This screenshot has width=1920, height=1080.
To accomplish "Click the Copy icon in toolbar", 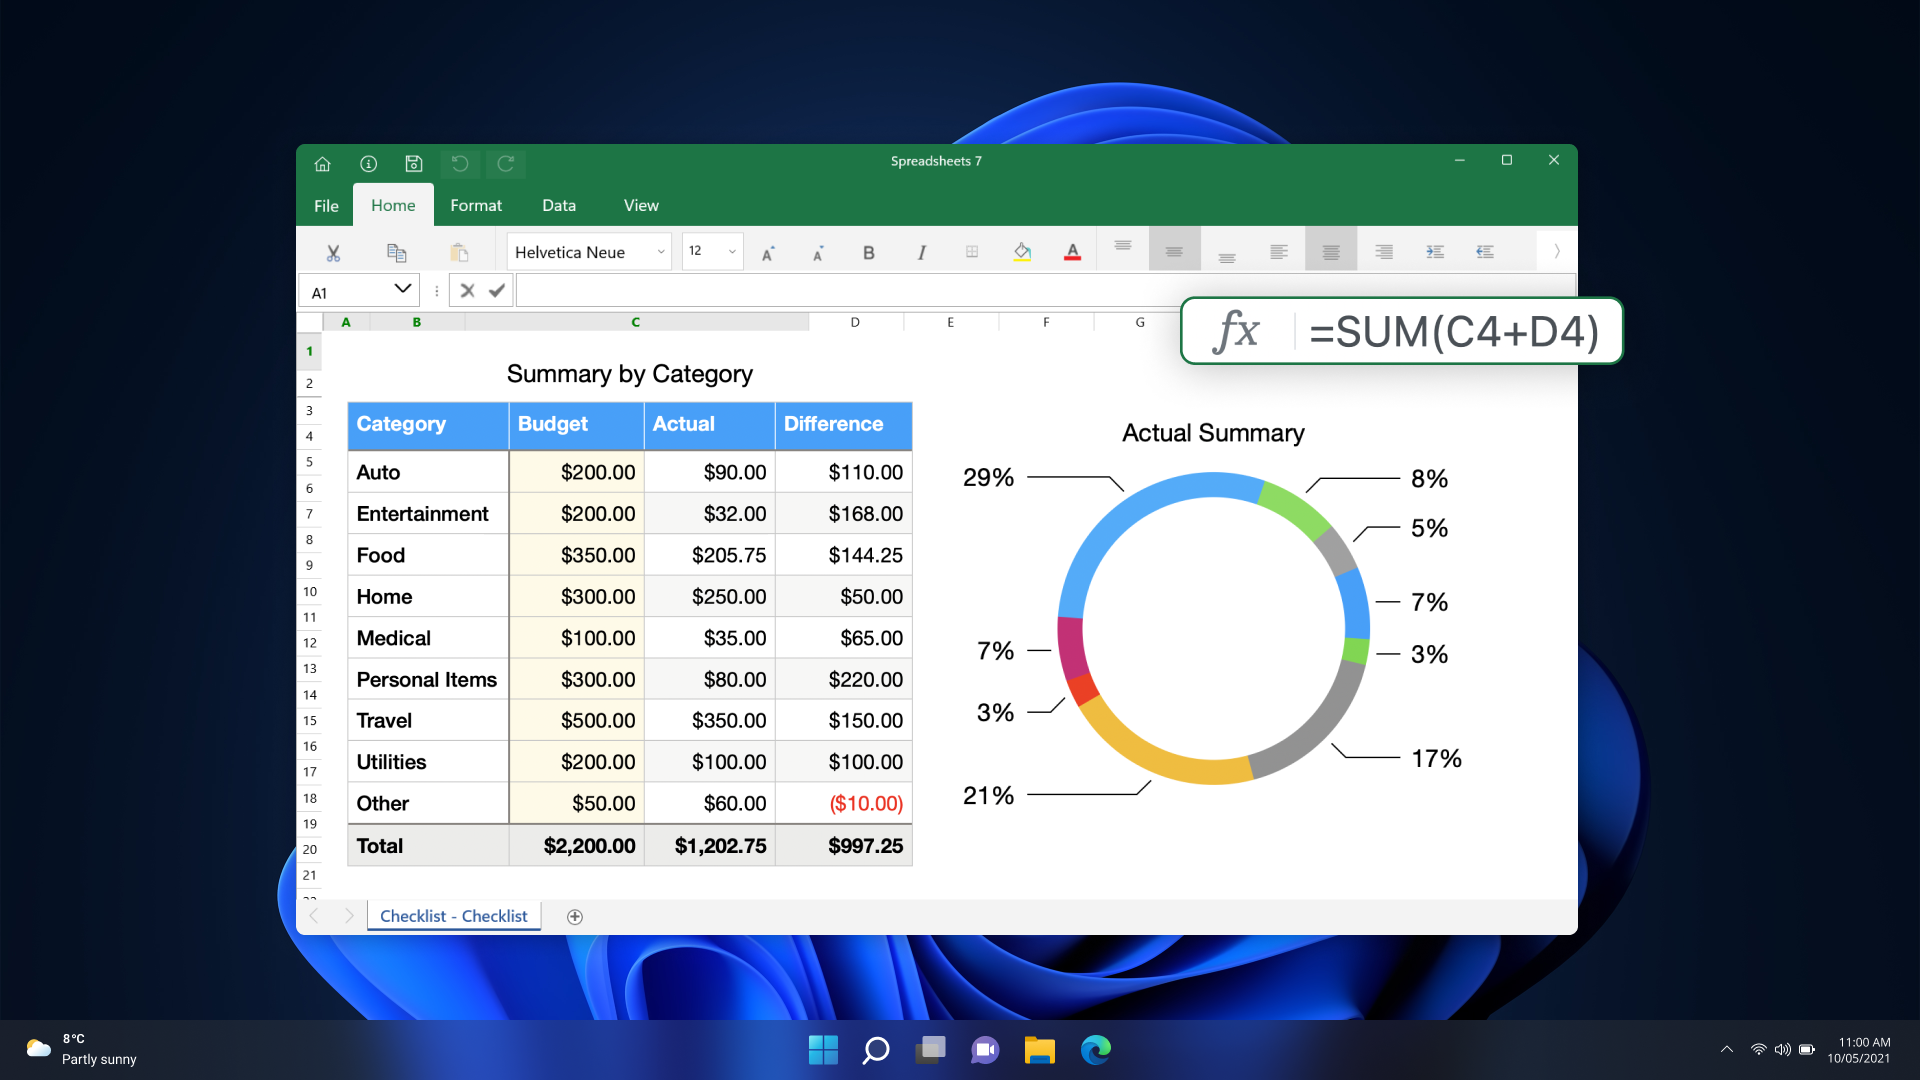I will (396, 253).
